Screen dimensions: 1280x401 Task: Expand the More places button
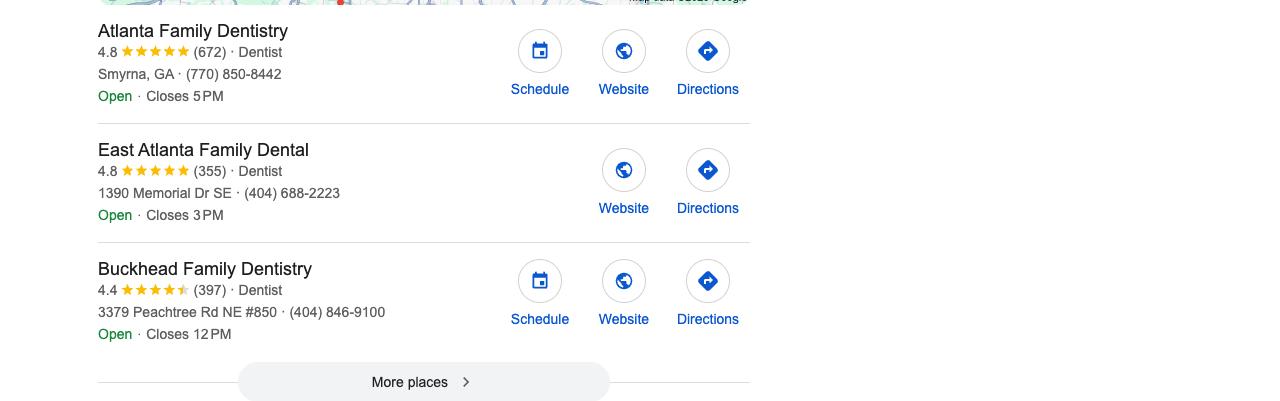point(424,382)
